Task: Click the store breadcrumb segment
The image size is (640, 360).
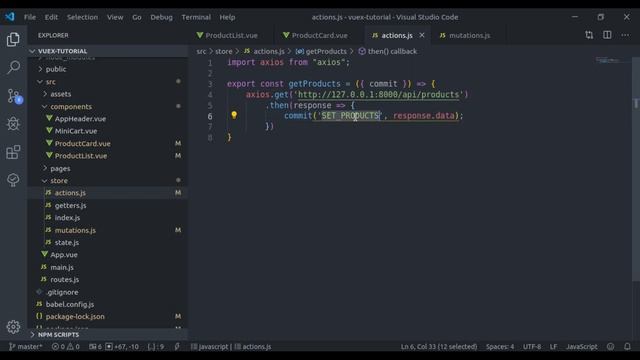Action: 223,51
